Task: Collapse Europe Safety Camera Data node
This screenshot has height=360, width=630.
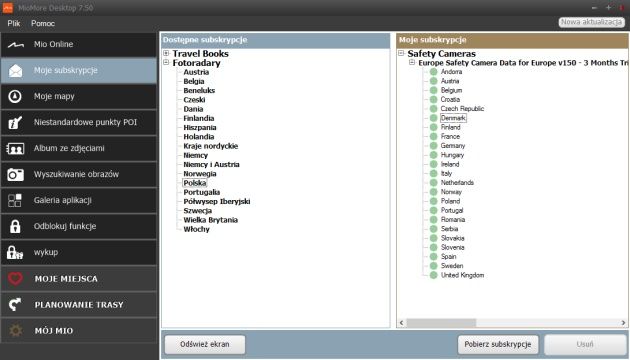Action: click(412, 62)
